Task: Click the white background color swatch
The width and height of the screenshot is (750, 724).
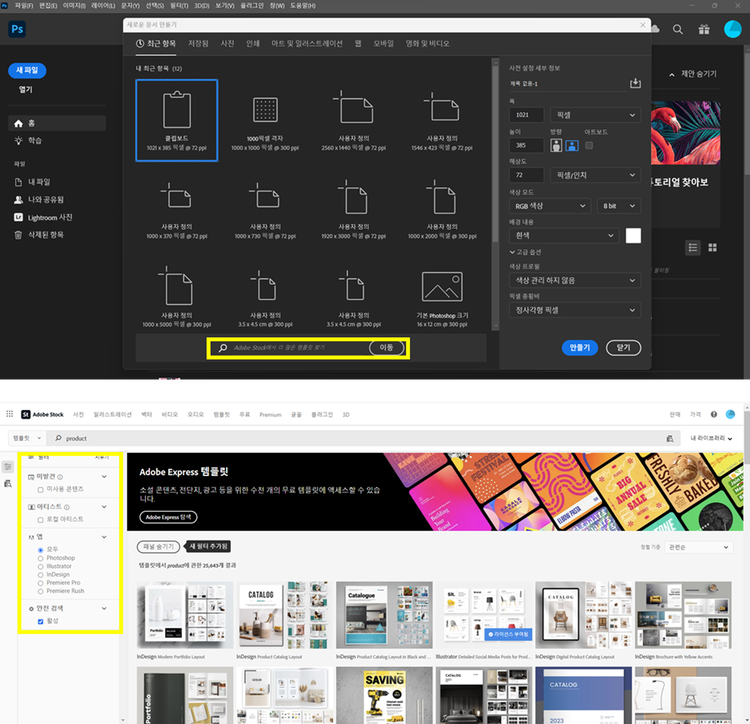Action: [633, 235]
